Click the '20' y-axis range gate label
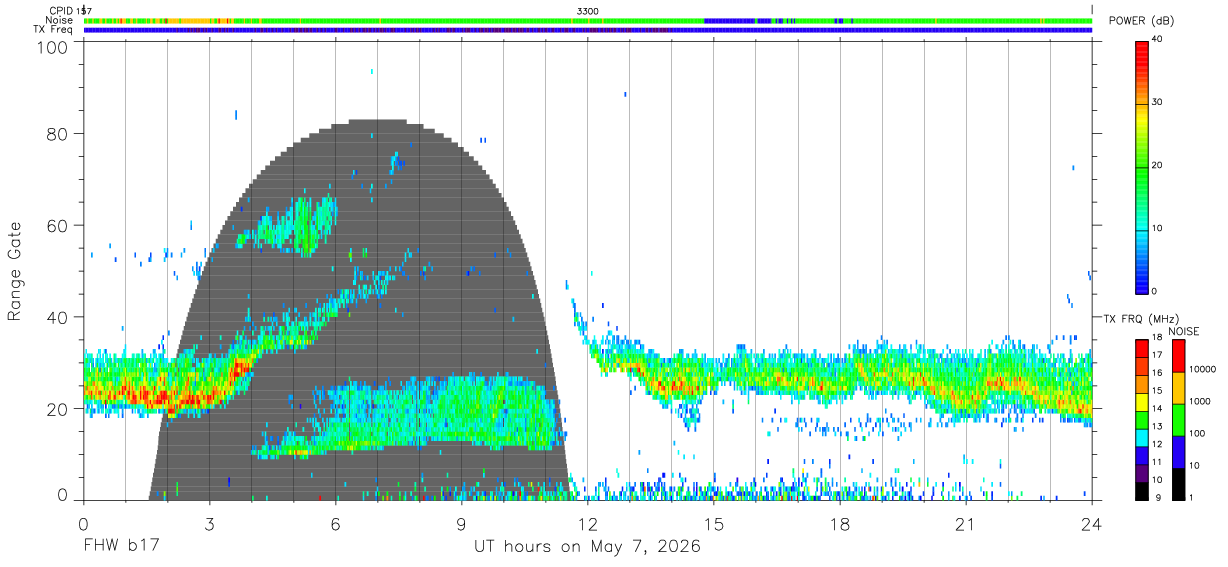Screen dimensions: 1228x567 57,408
